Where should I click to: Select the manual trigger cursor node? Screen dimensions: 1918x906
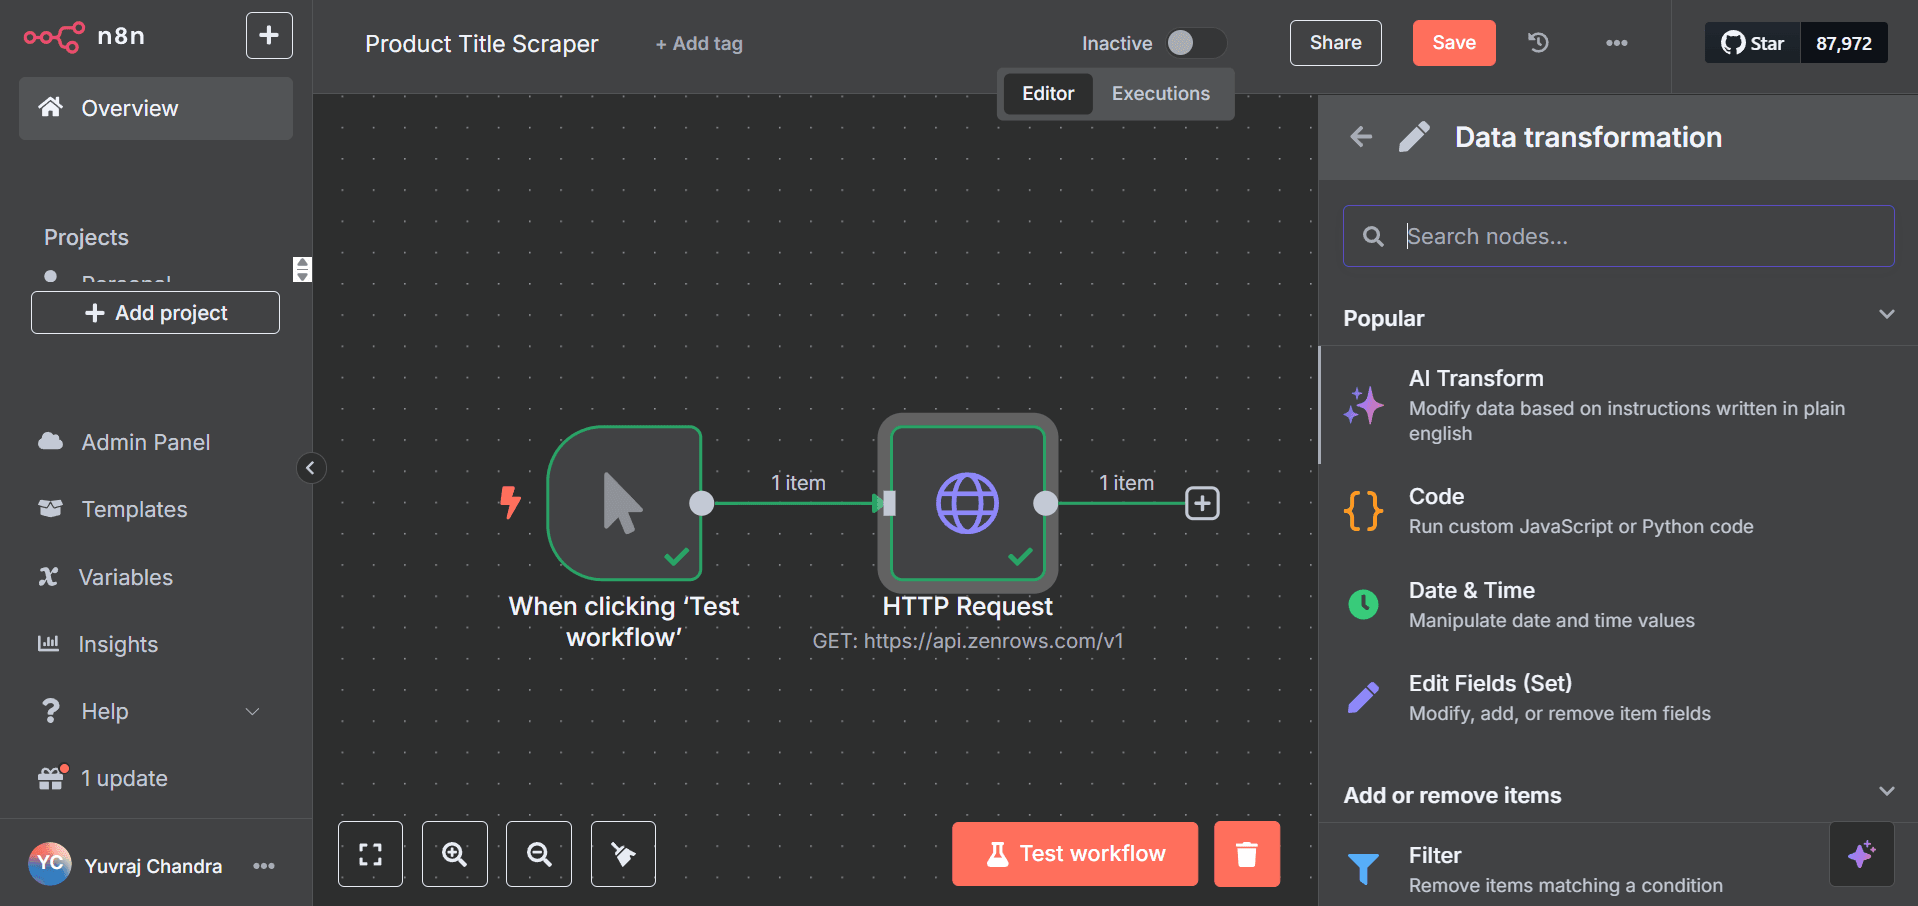point(624,503)
